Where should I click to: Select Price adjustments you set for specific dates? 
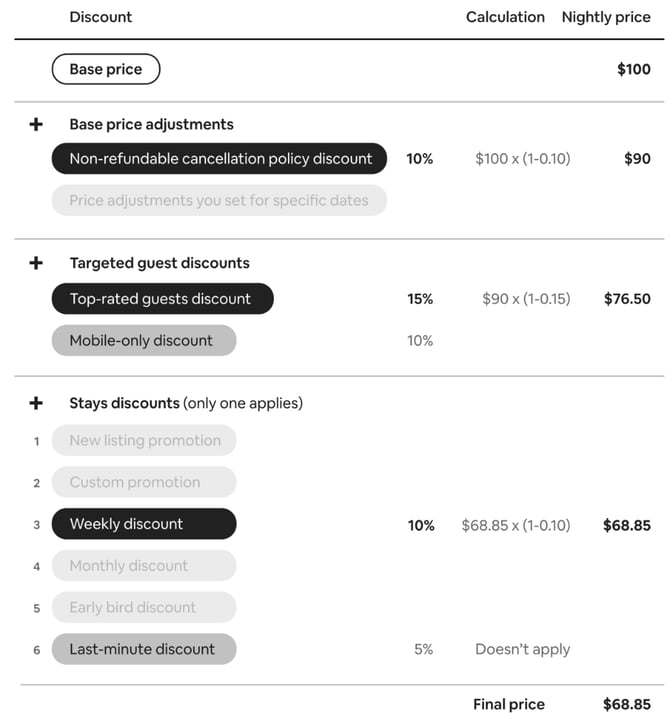(x=219, y=200)
